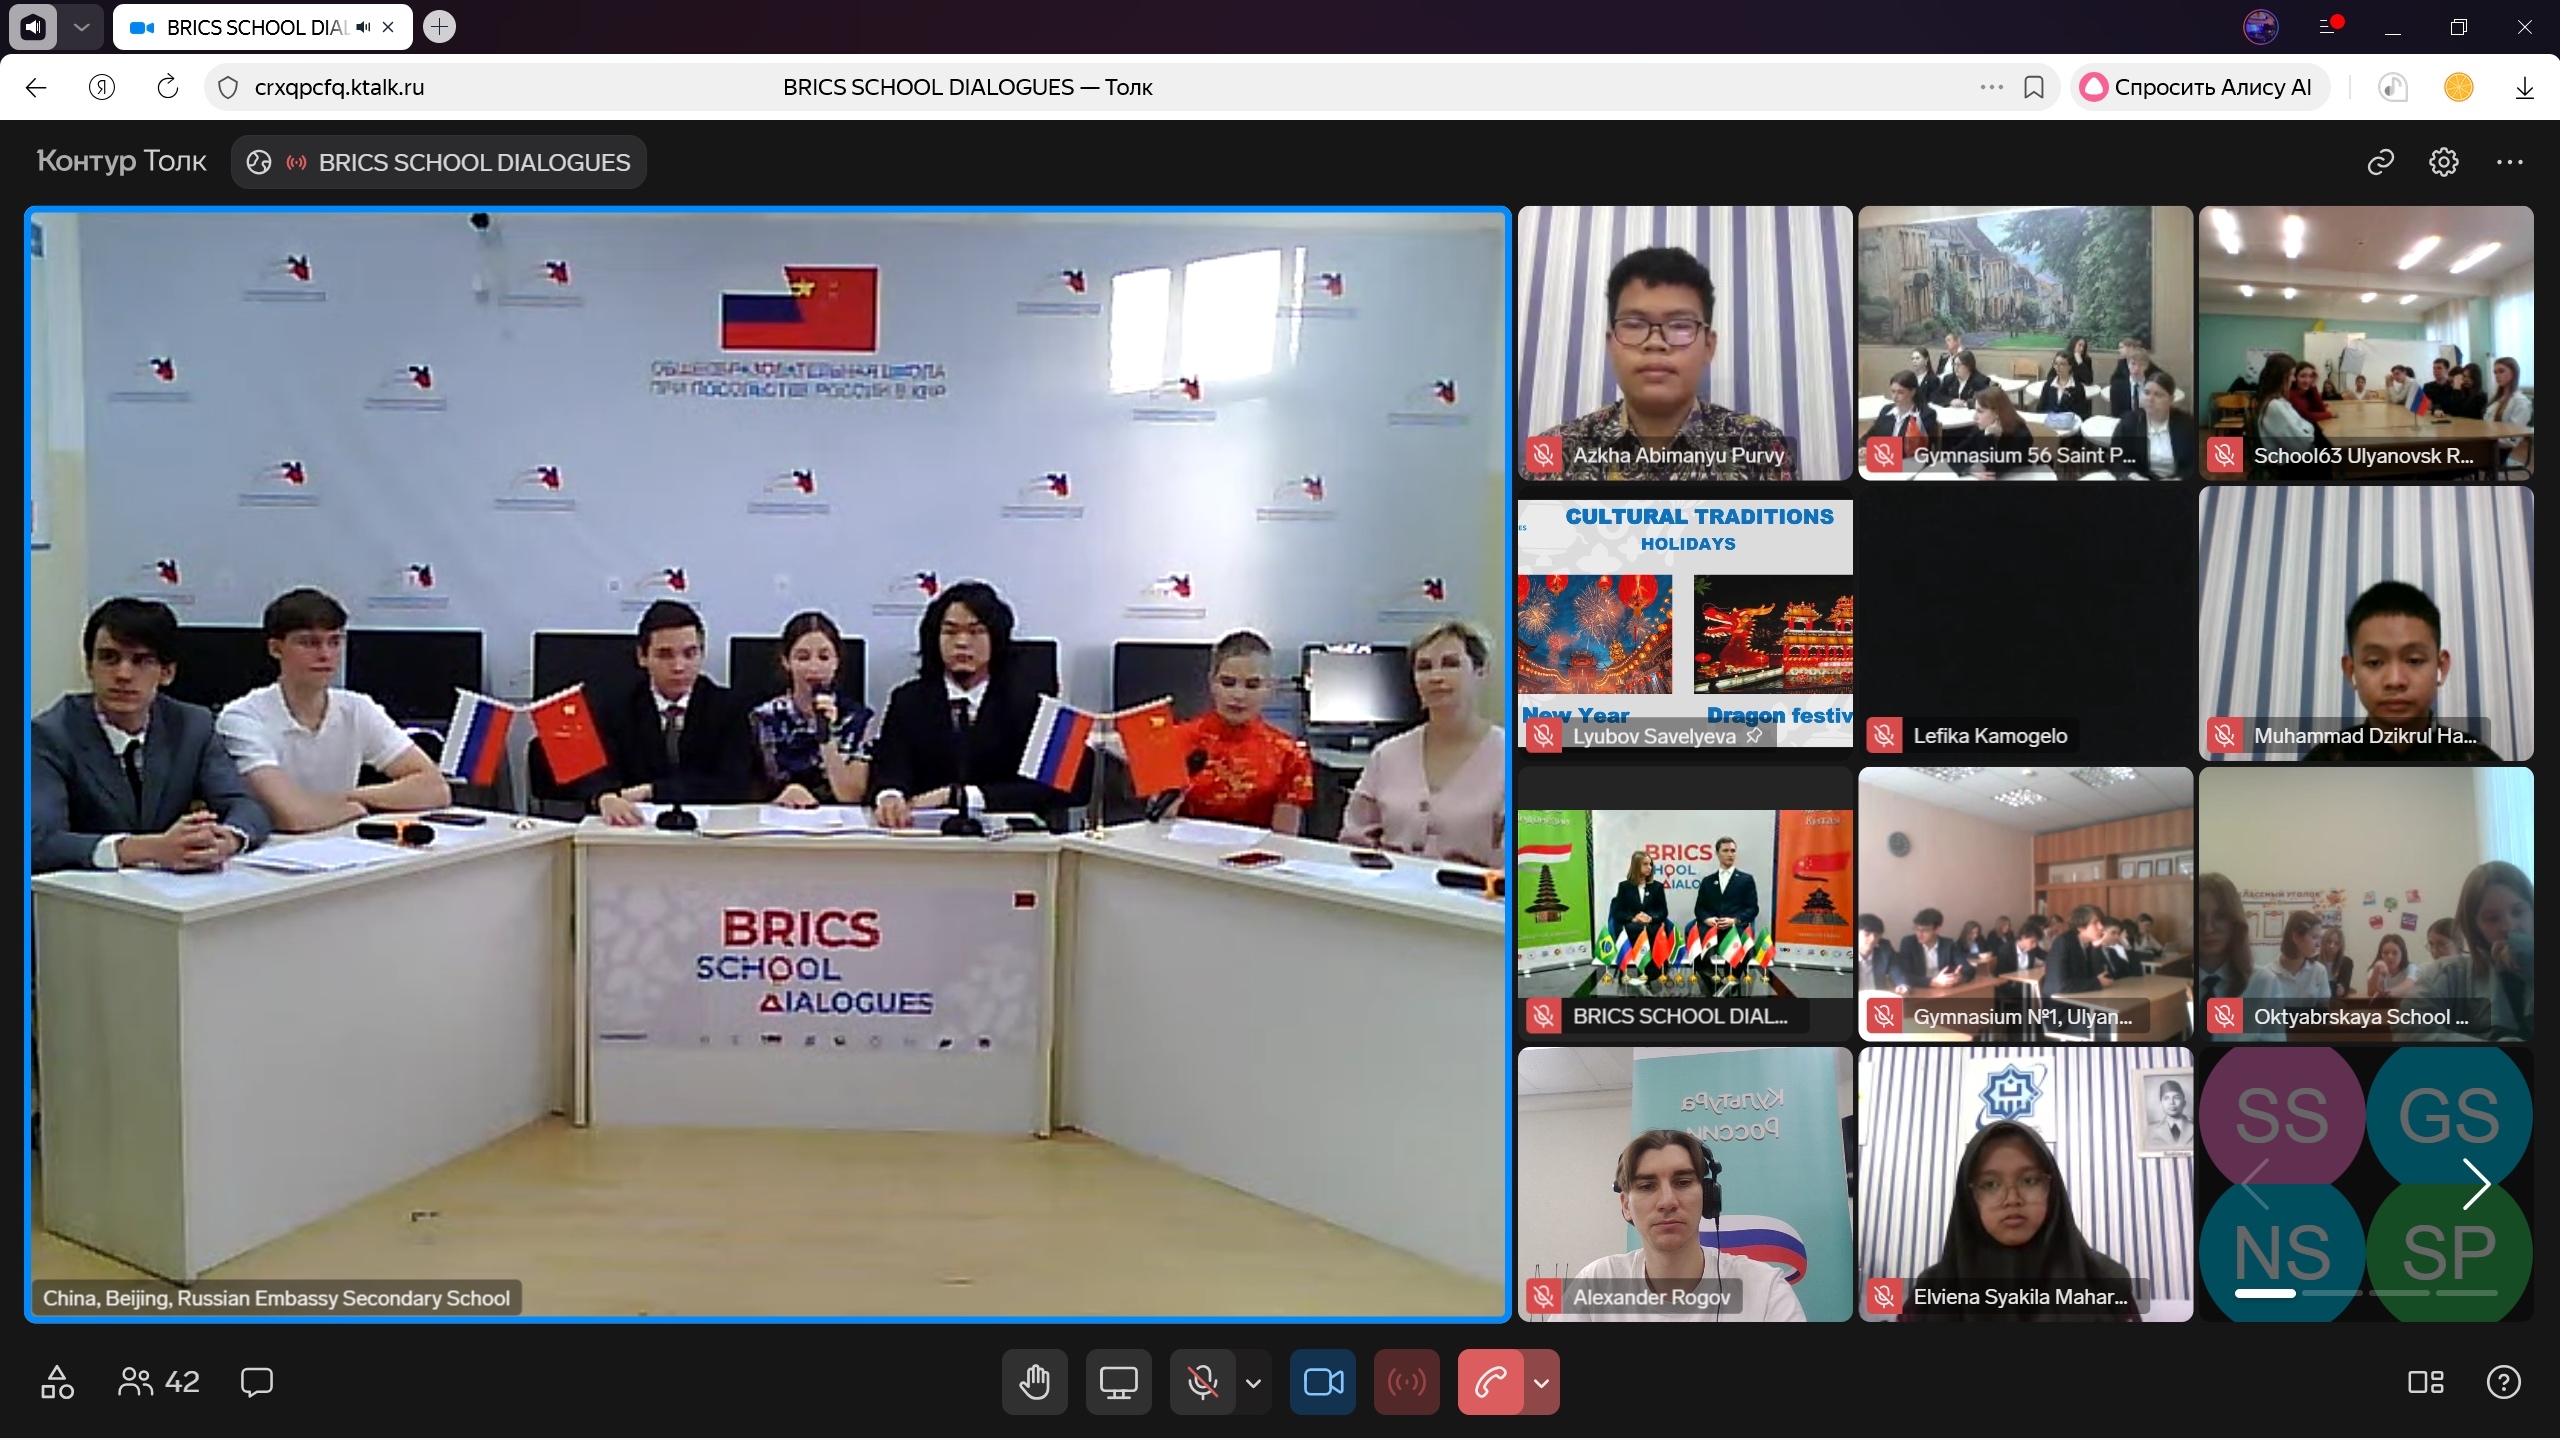Hang up the call with the red phone button
This screenshot has width=2560, height=1440.
coord(1490,1382)
